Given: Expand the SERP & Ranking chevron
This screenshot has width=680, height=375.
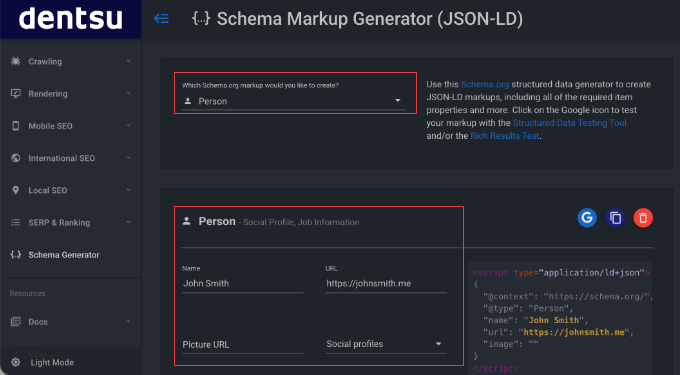Looking at the screenshot, I should tap(128, 222).
